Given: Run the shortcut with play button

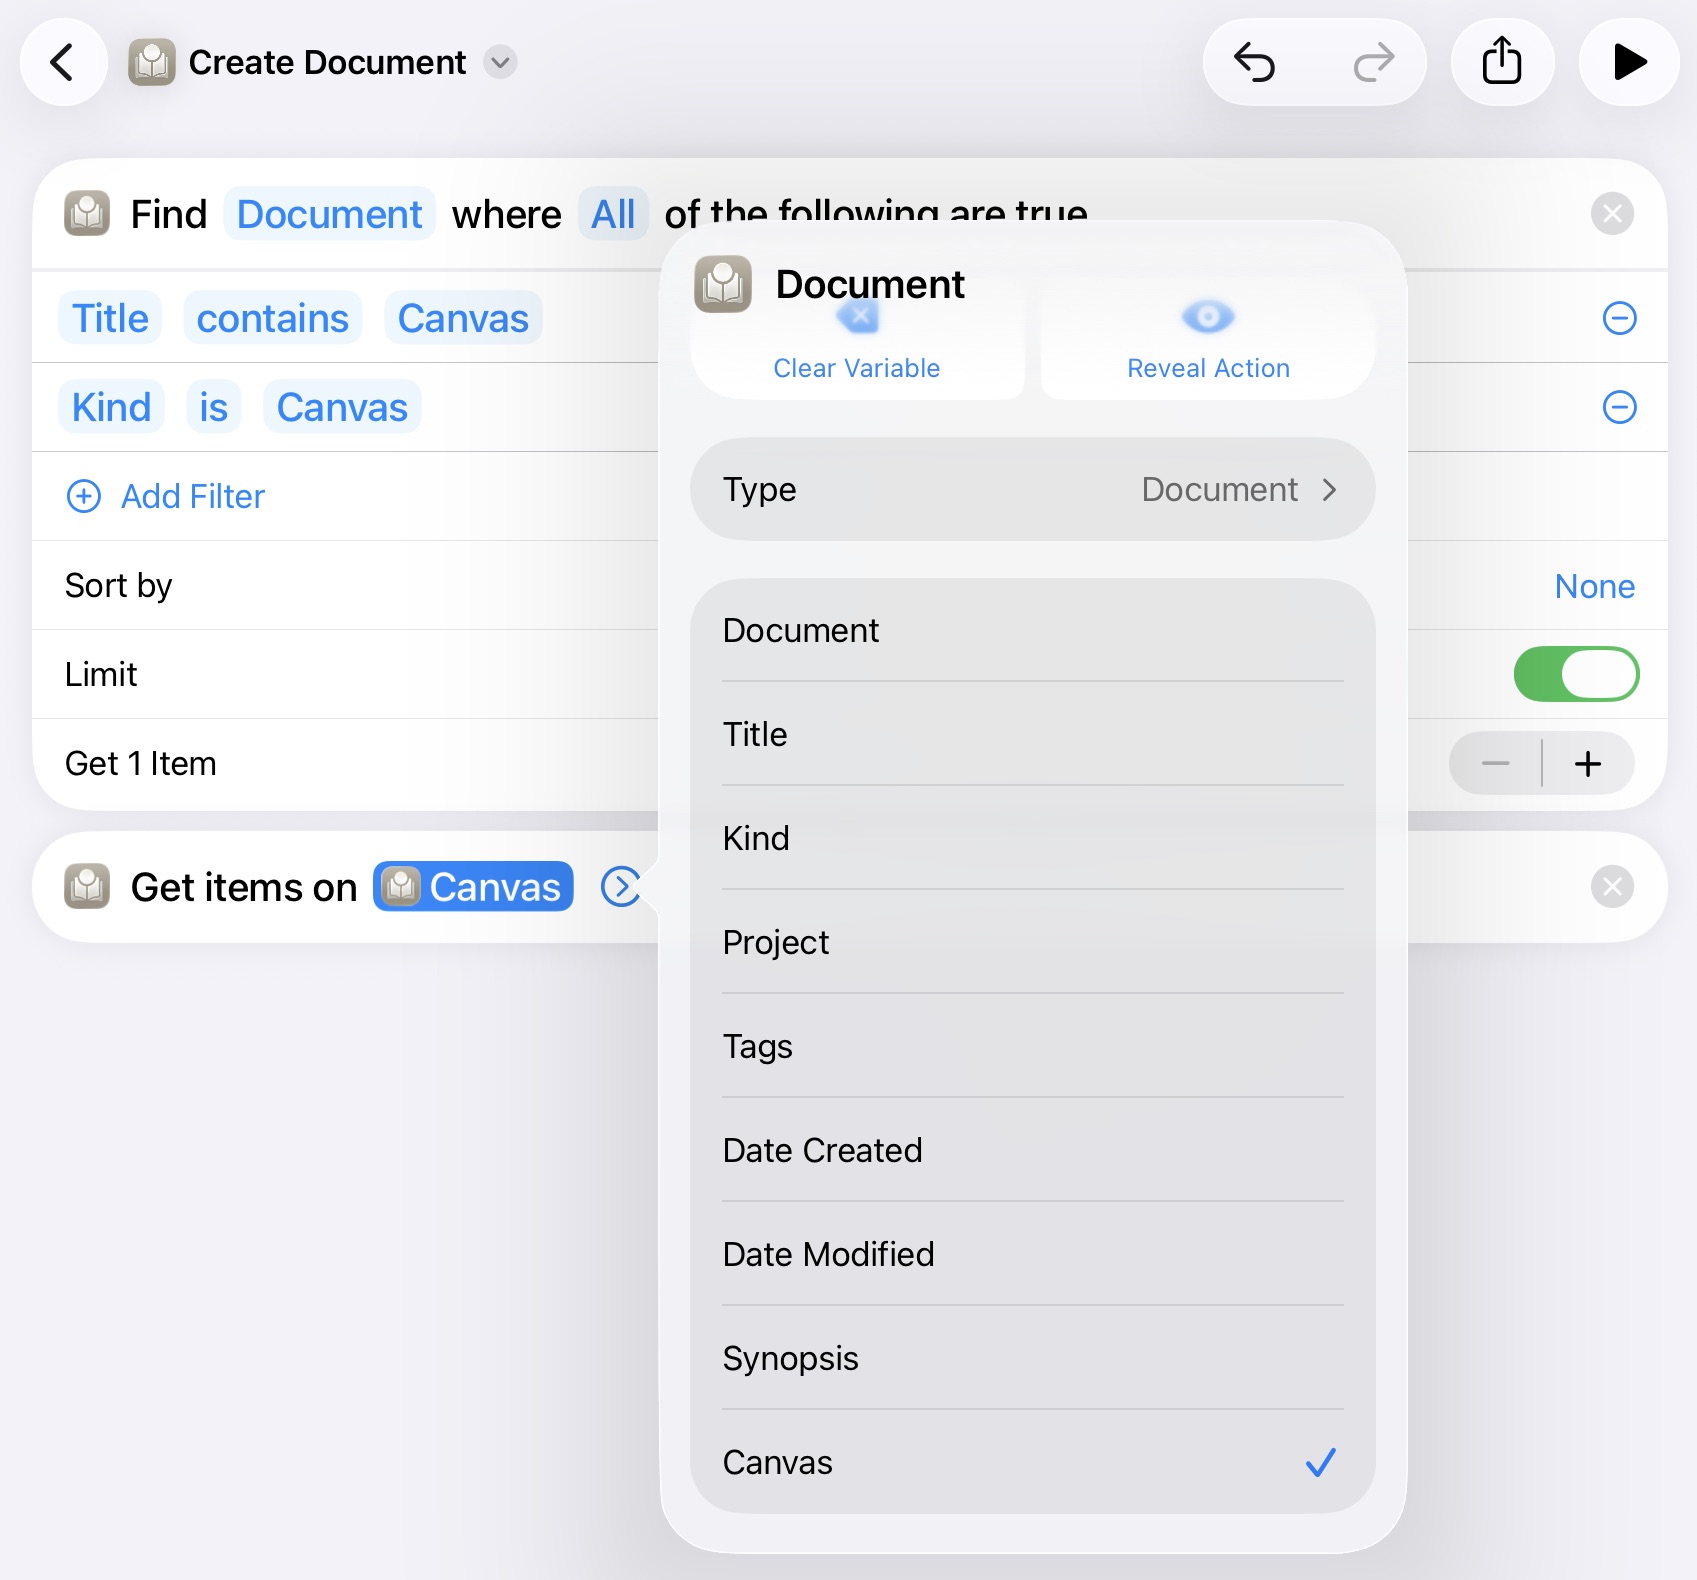Looking at the screenshot, I should click(x=1629, y=62).
